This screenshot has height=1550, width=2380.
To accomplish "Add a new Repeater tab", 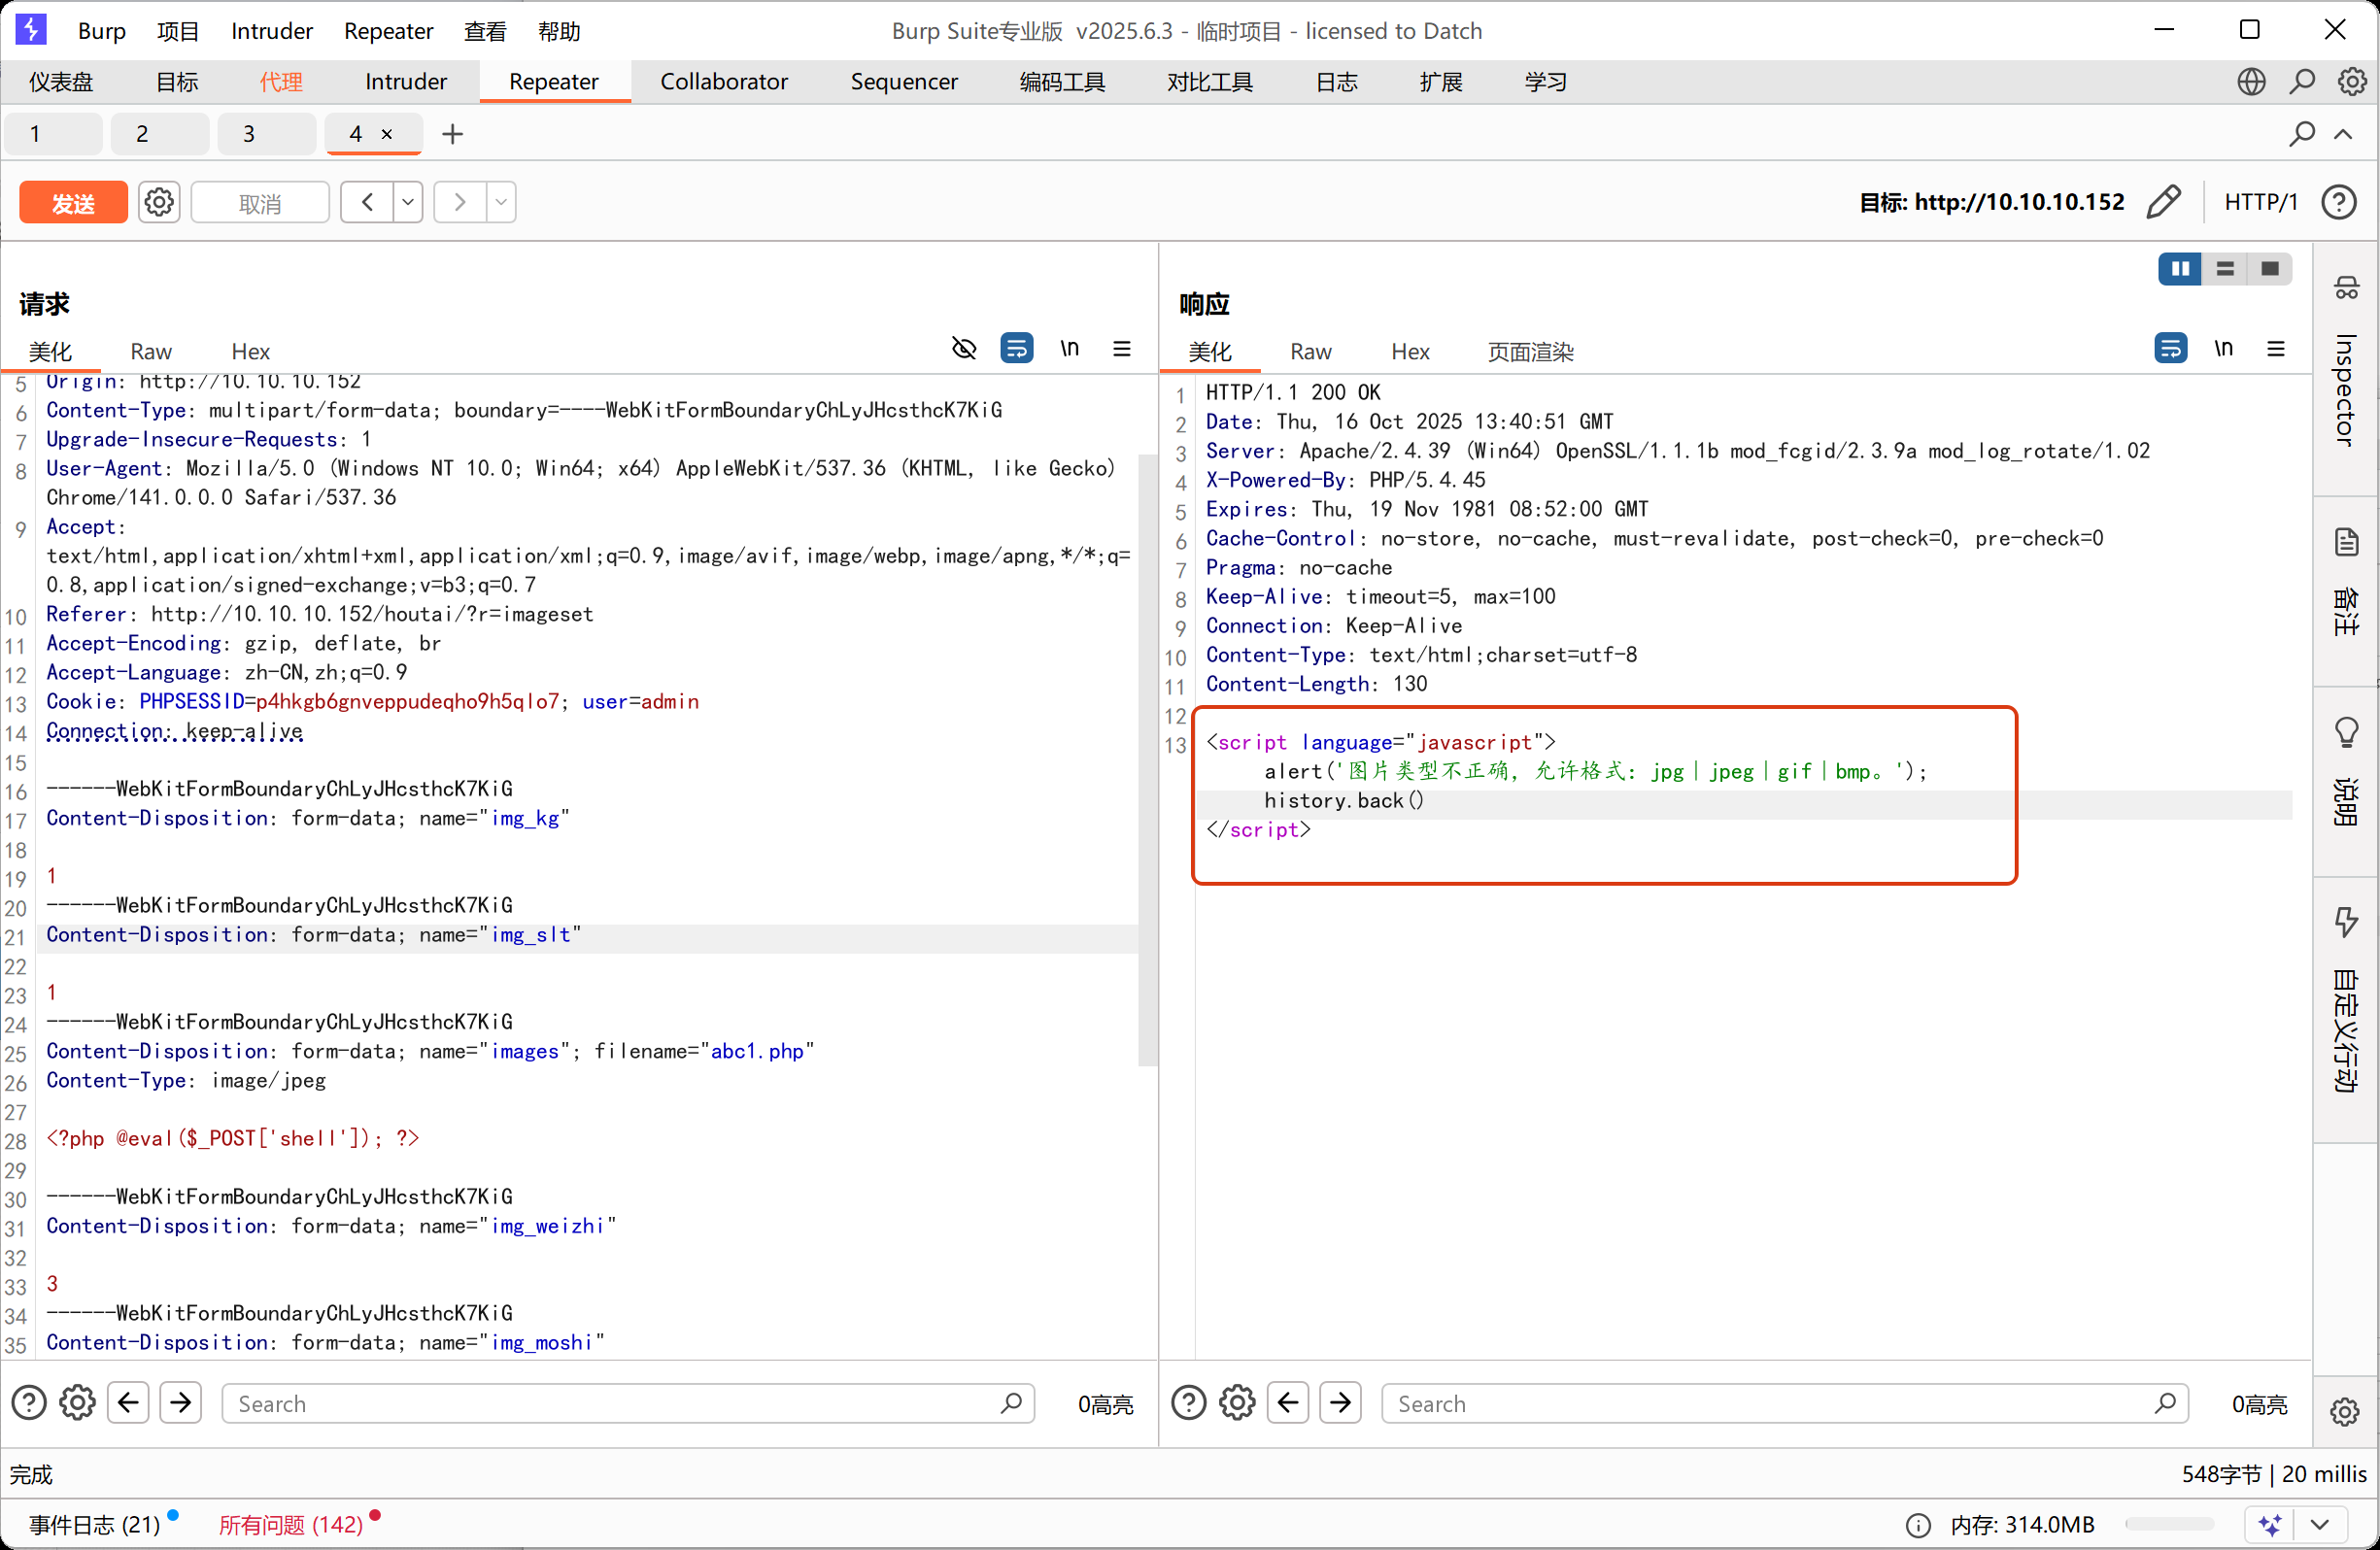I will coord(452,134).
